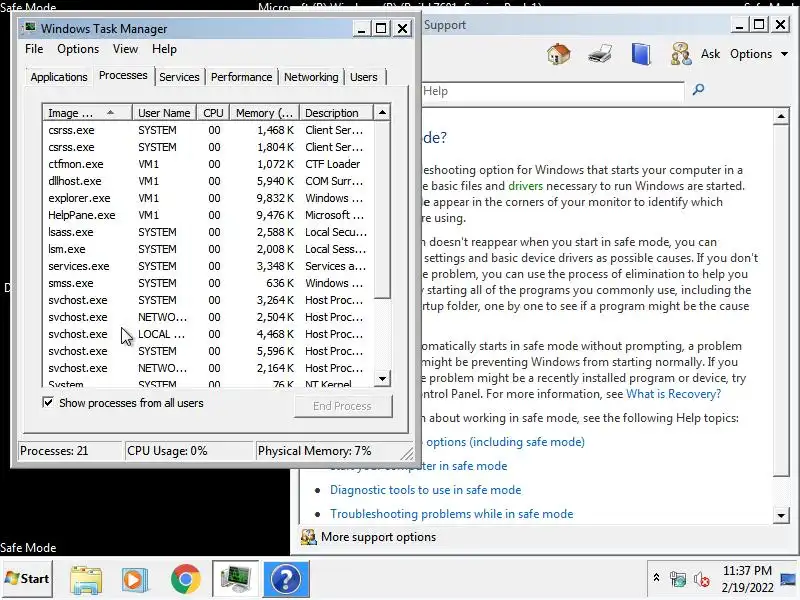Screen dimensions: 800x600
Task: Show hidden tray icons arrow
Action: tap(657, 578)
